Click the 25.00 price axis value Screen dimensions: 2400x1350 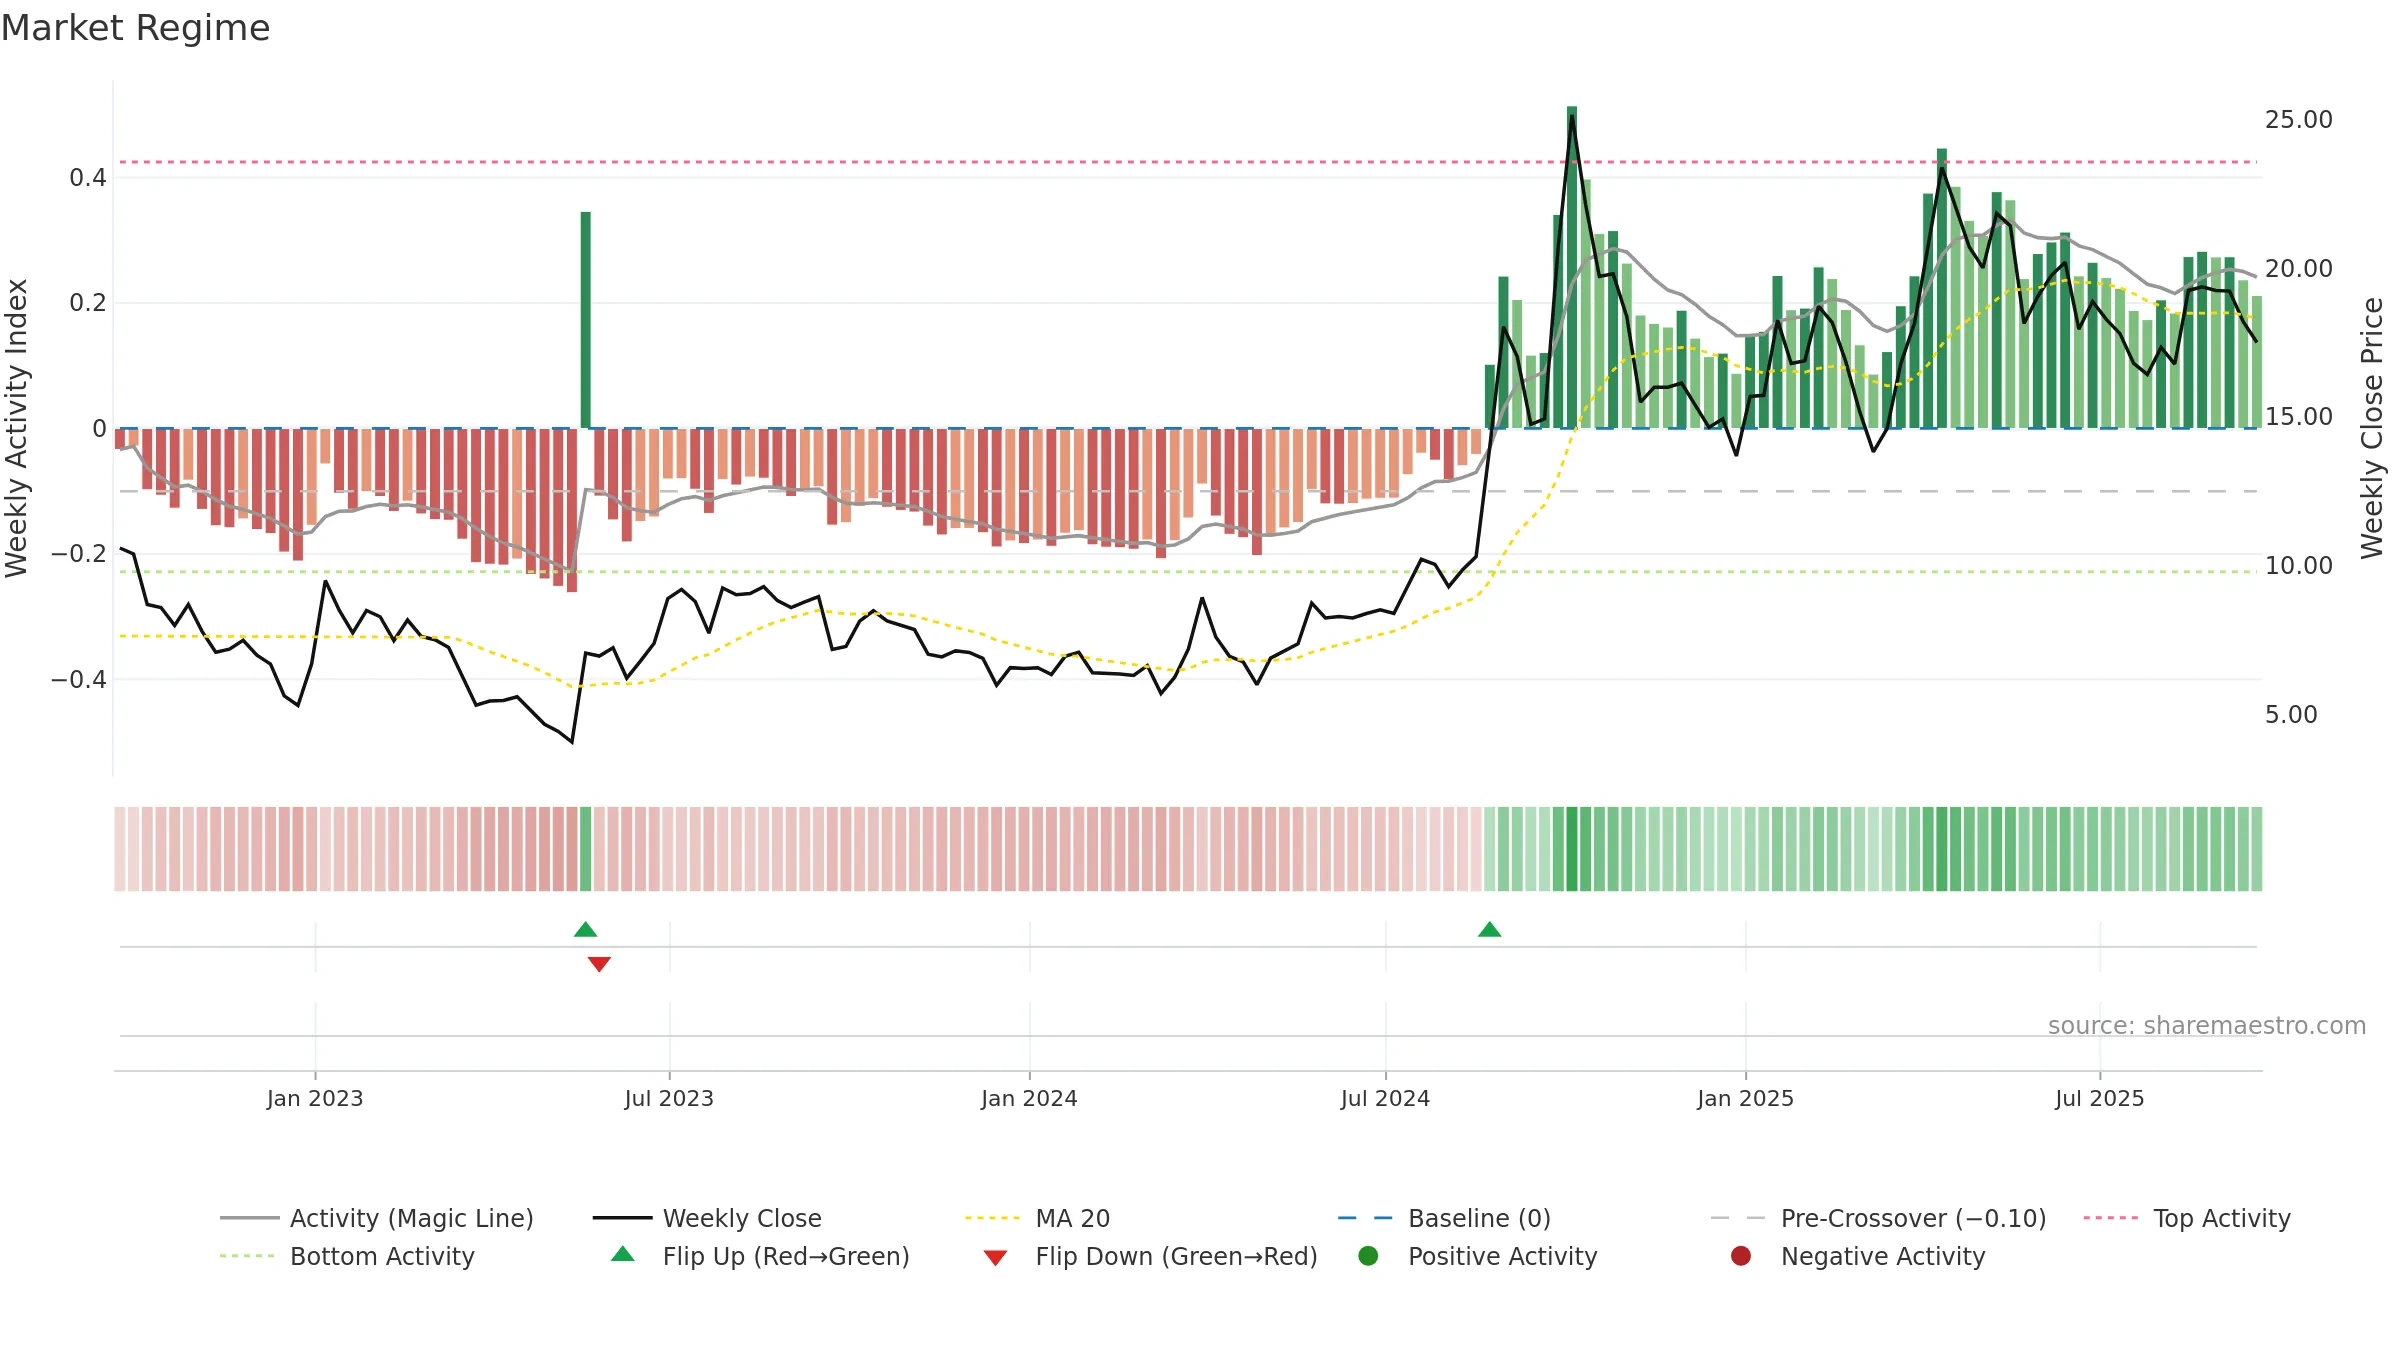(2299, 120)
